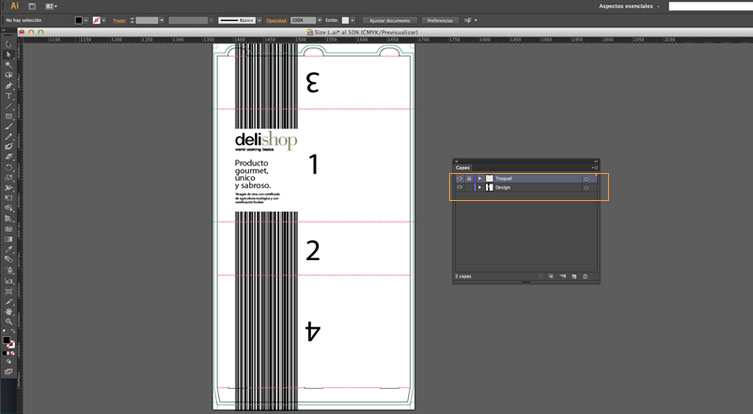This screenshot has width=753, height=414.
Task: Open the fill color dropdown in control bar
Action: (x=86, y=20)
